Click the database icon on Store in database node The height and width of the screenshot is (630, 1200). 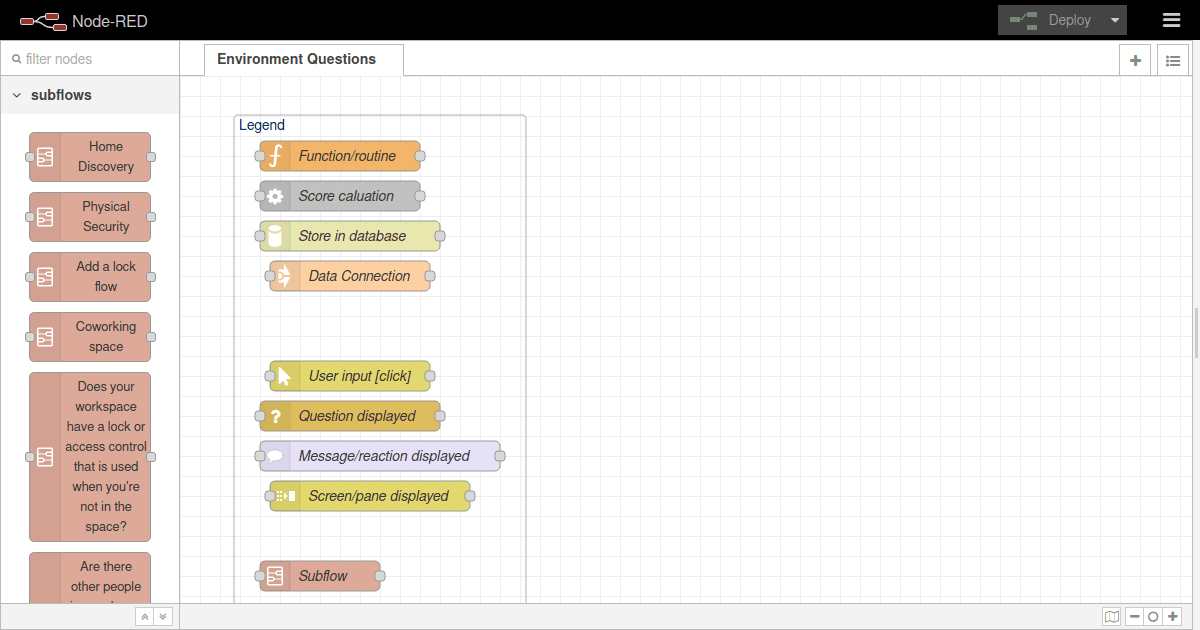pos(275,236)
